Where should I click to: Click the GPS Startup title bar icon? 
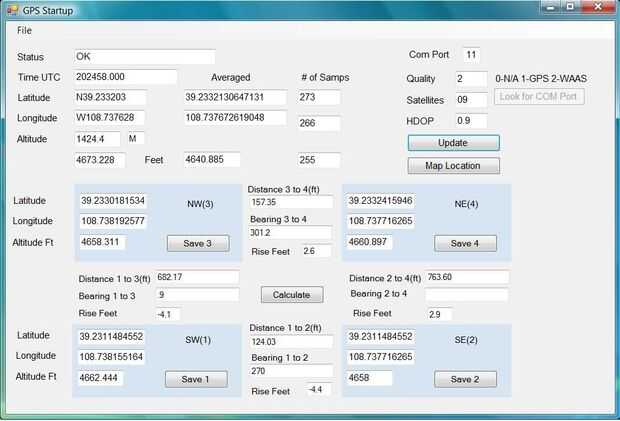(13, 10)
